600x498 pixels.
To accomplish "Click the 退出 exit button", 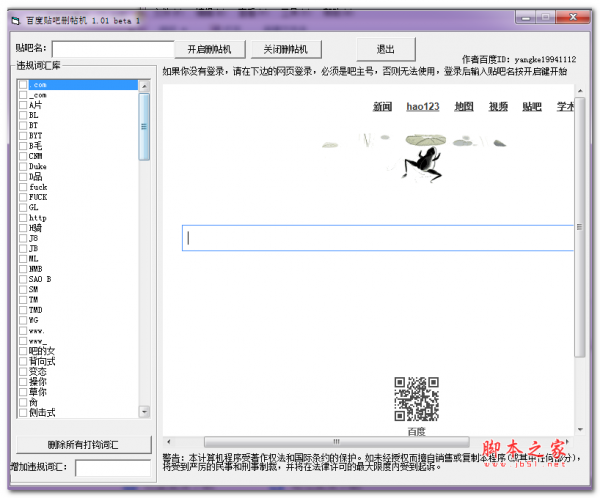I will pos(386,49).
